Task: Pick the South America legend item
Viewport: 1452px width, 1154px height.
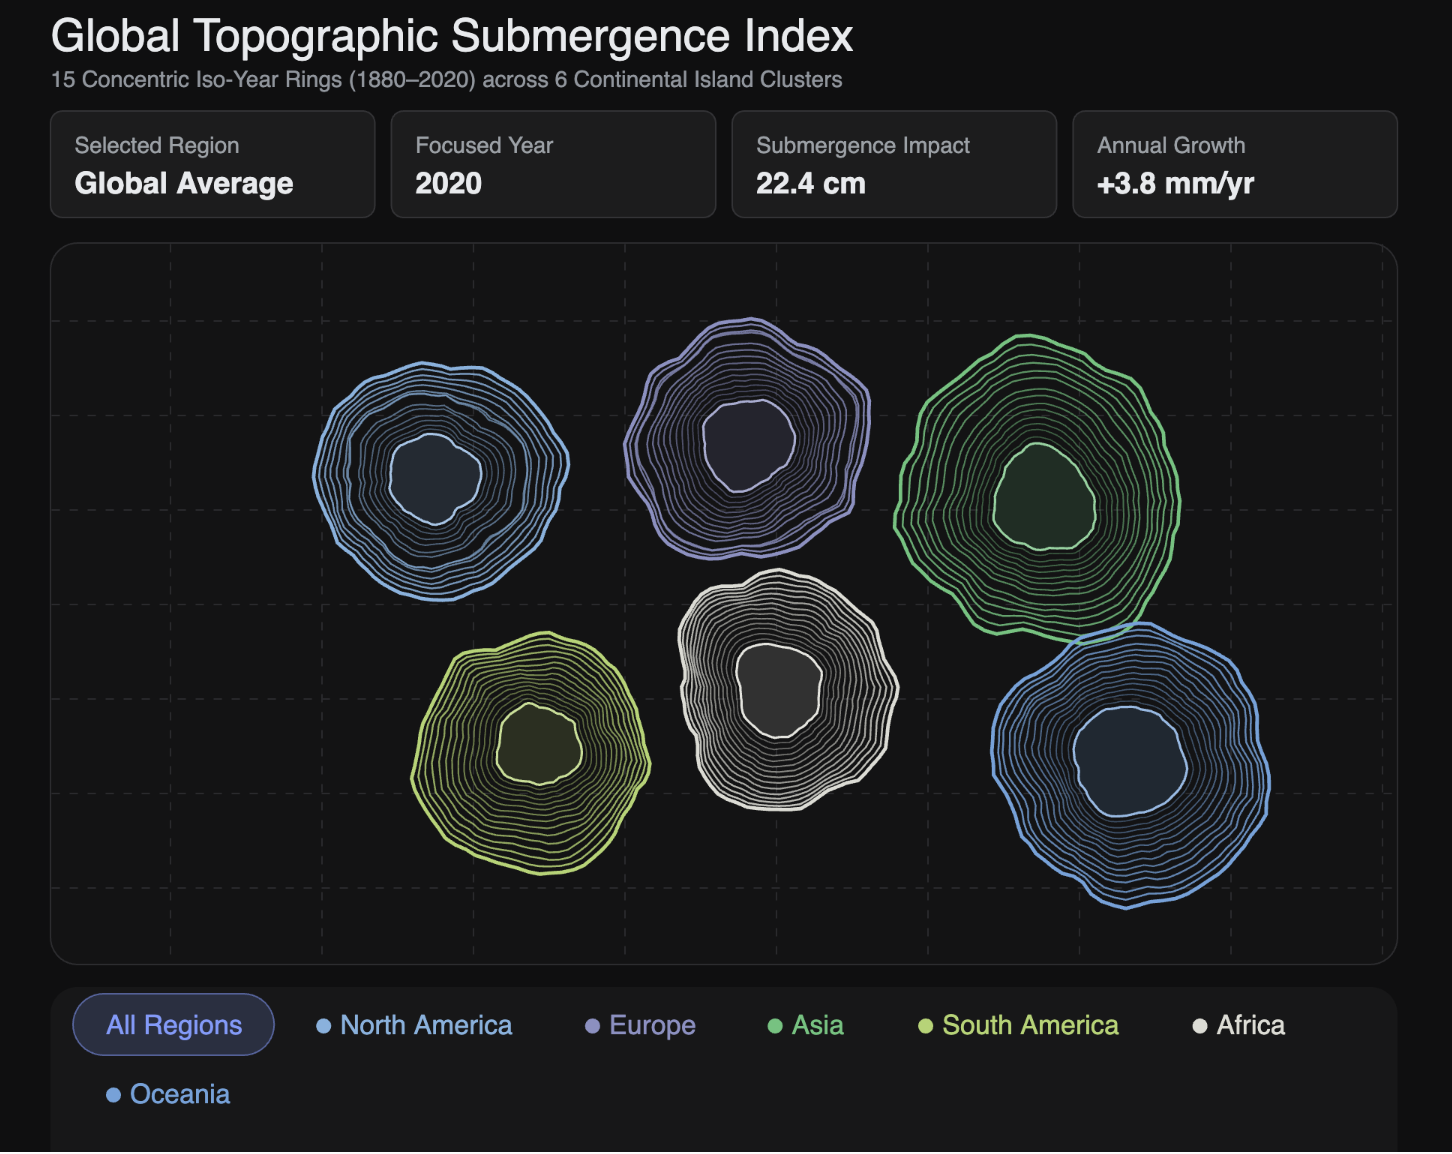Action: pyautogui.click(x=1018, y=1025)
